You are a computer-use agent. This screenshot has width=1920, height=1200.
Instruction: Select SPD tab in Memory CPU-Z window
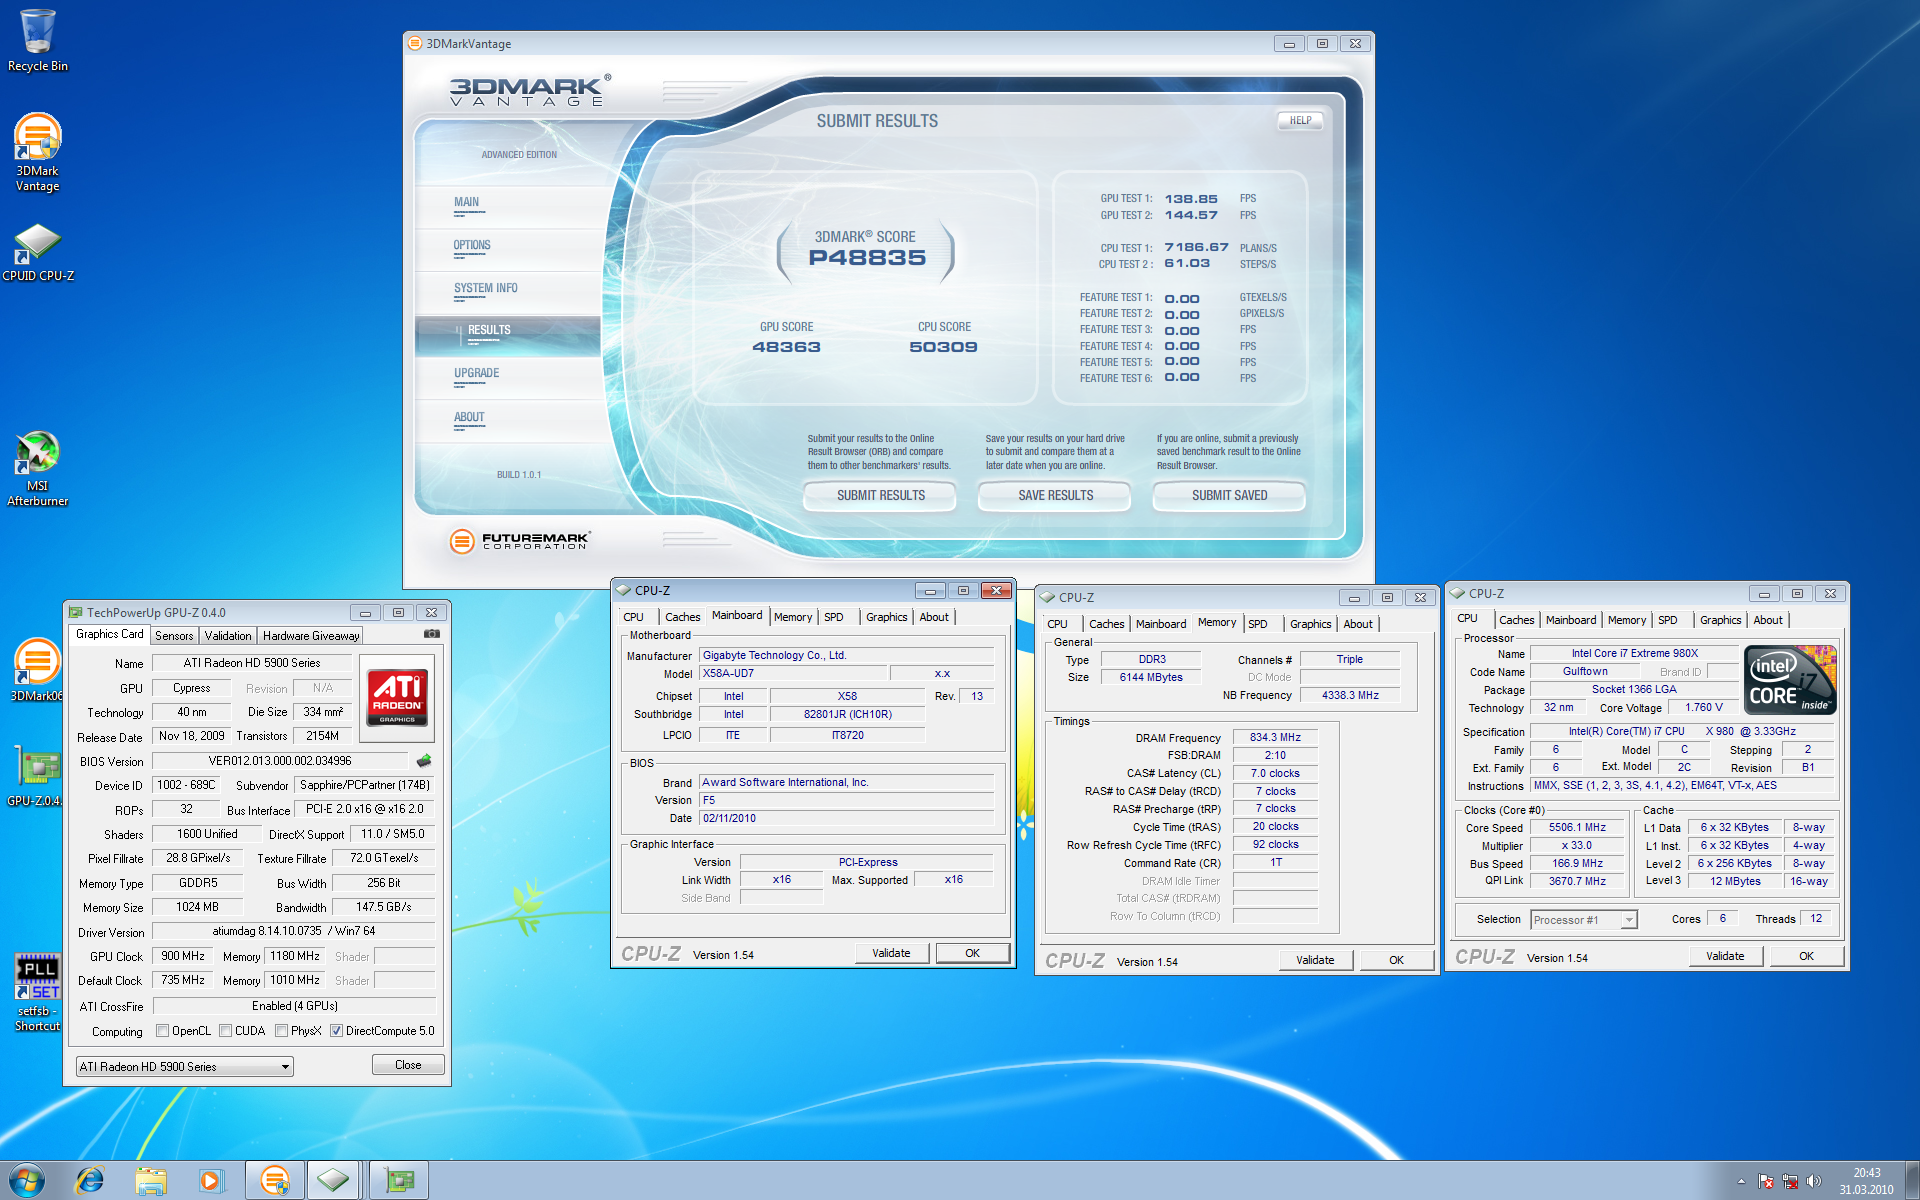click(x=1258, y=624)
